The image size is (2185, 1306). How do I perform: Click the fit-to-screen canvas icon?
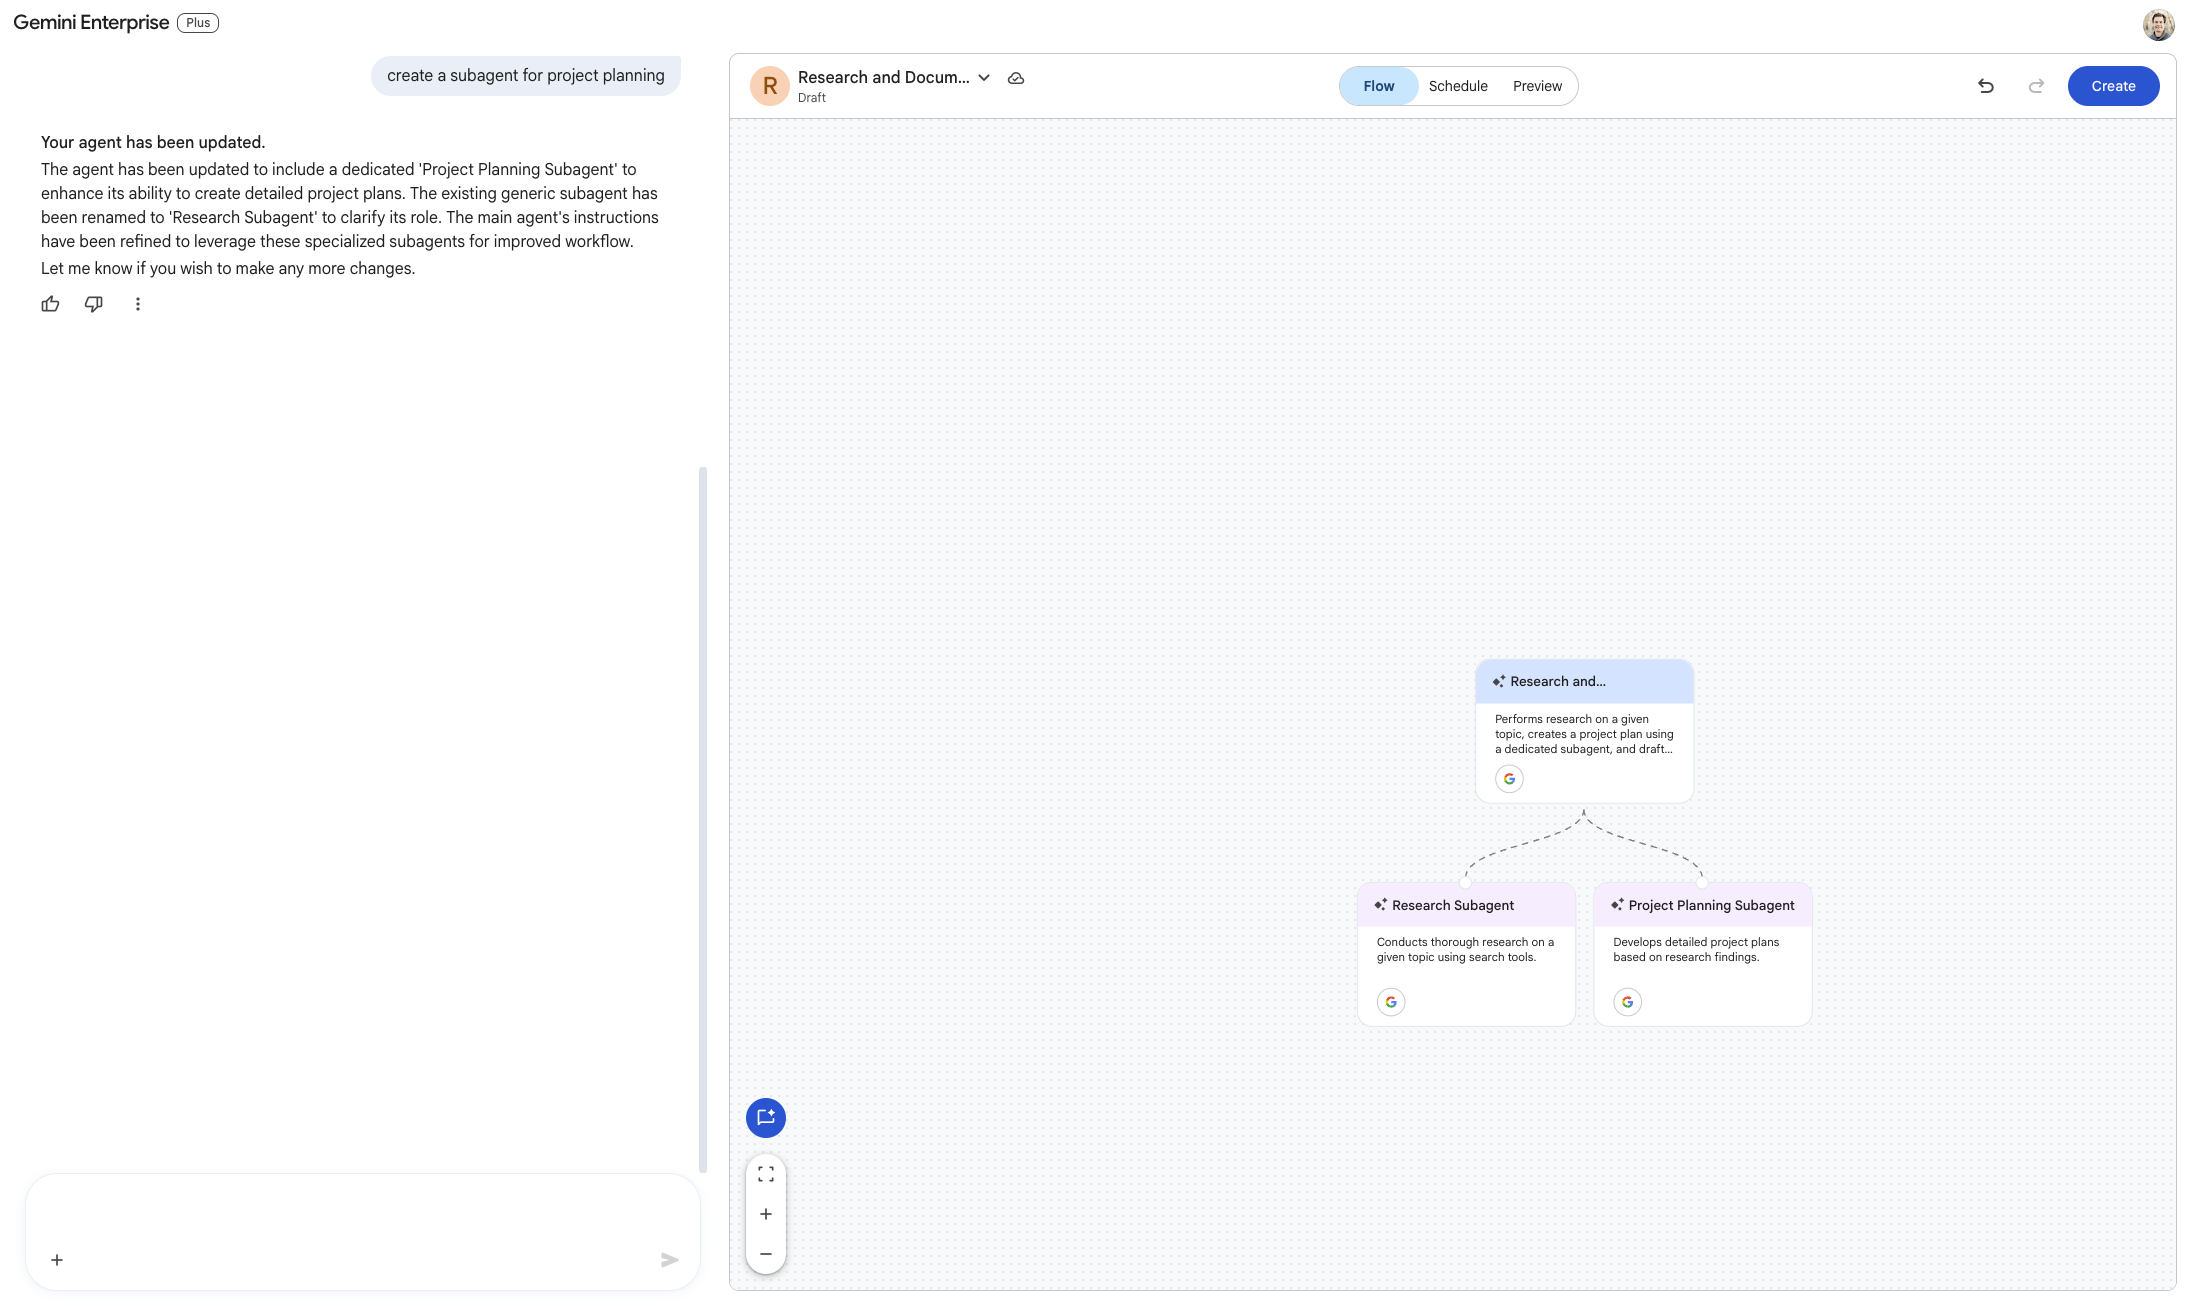pyautogui.click(x=766, y=1174)
